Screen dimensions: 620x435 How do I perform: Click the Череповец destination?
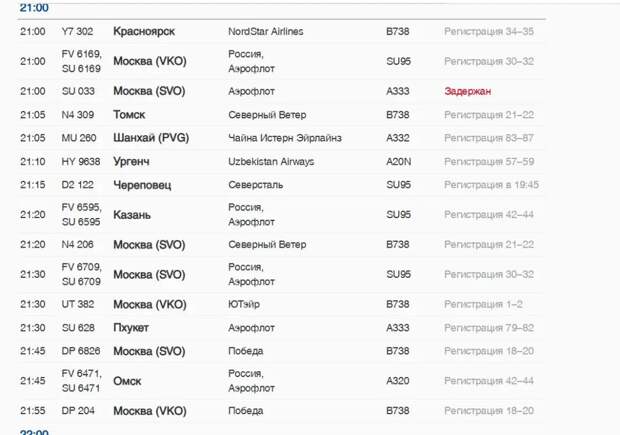(142, 185)
